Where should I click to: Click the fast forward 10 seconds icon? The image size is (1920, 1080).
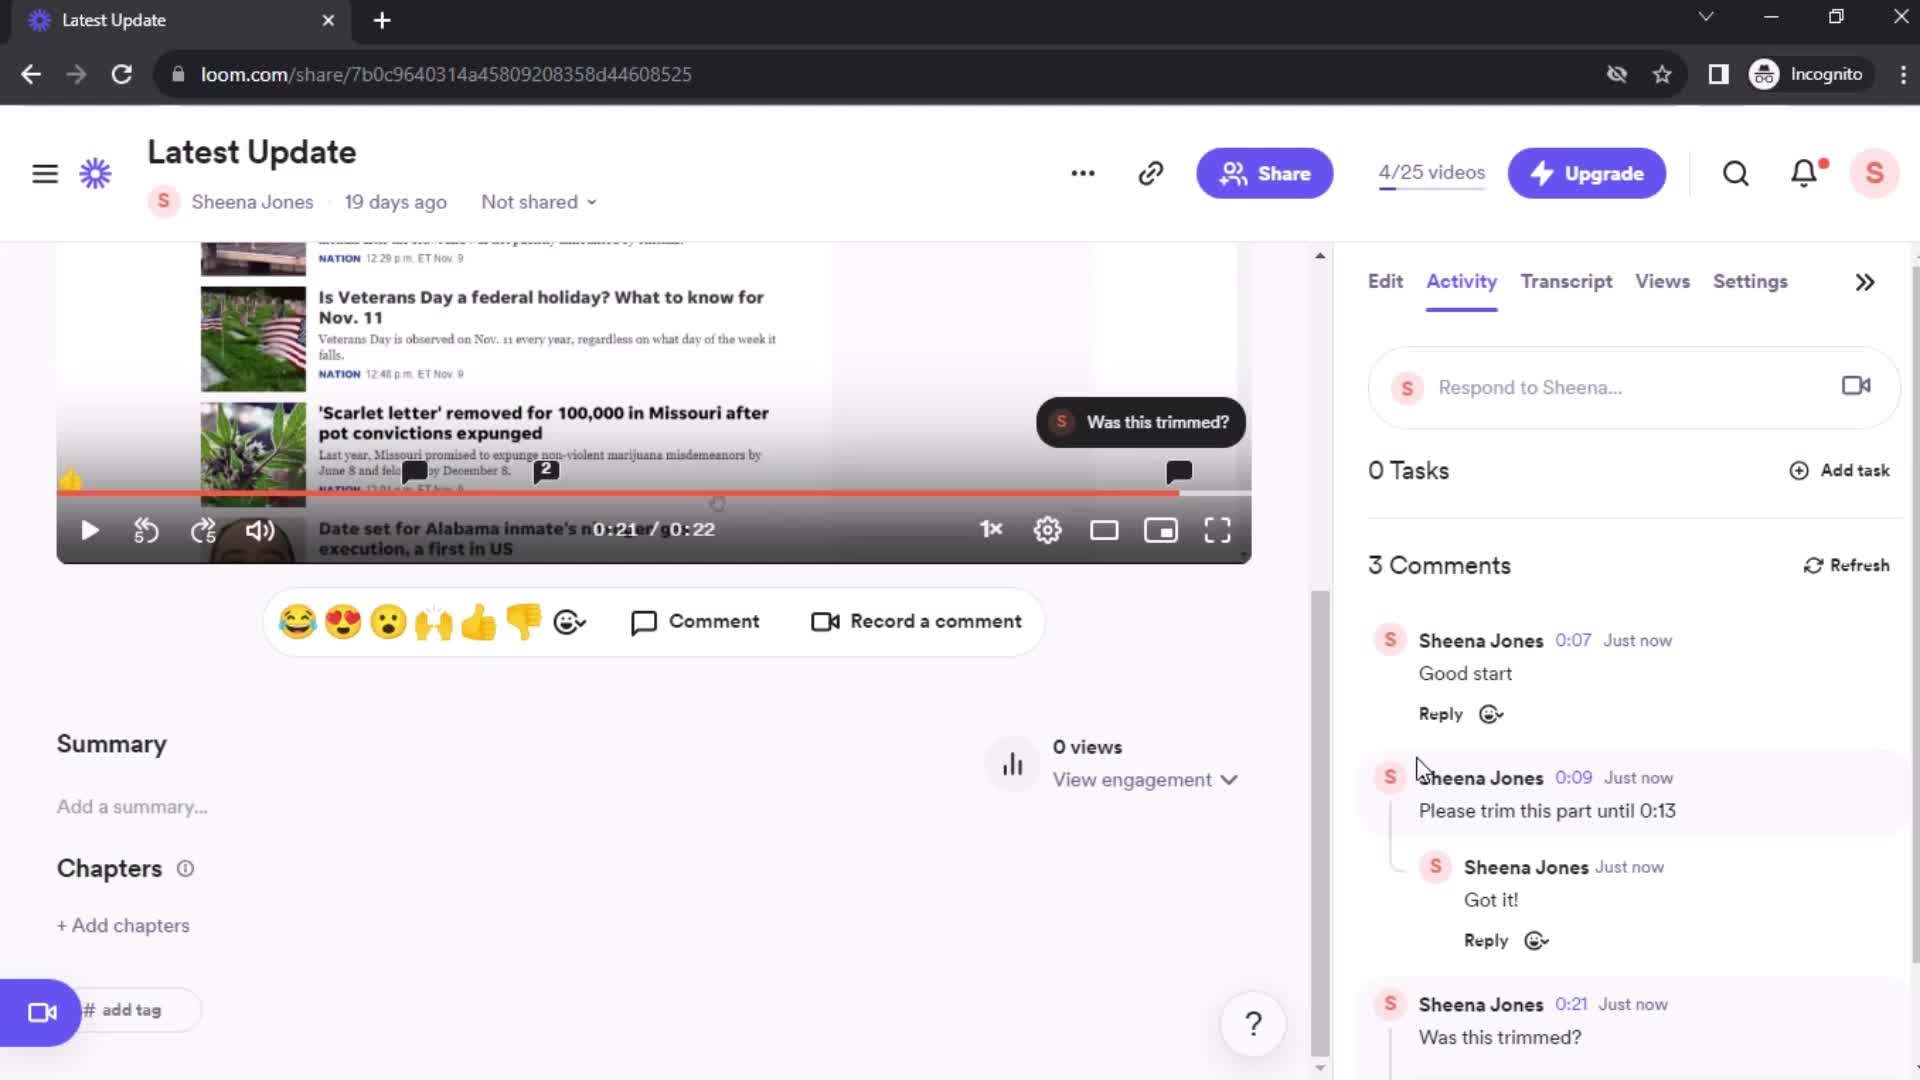click(x=203, y=529)
